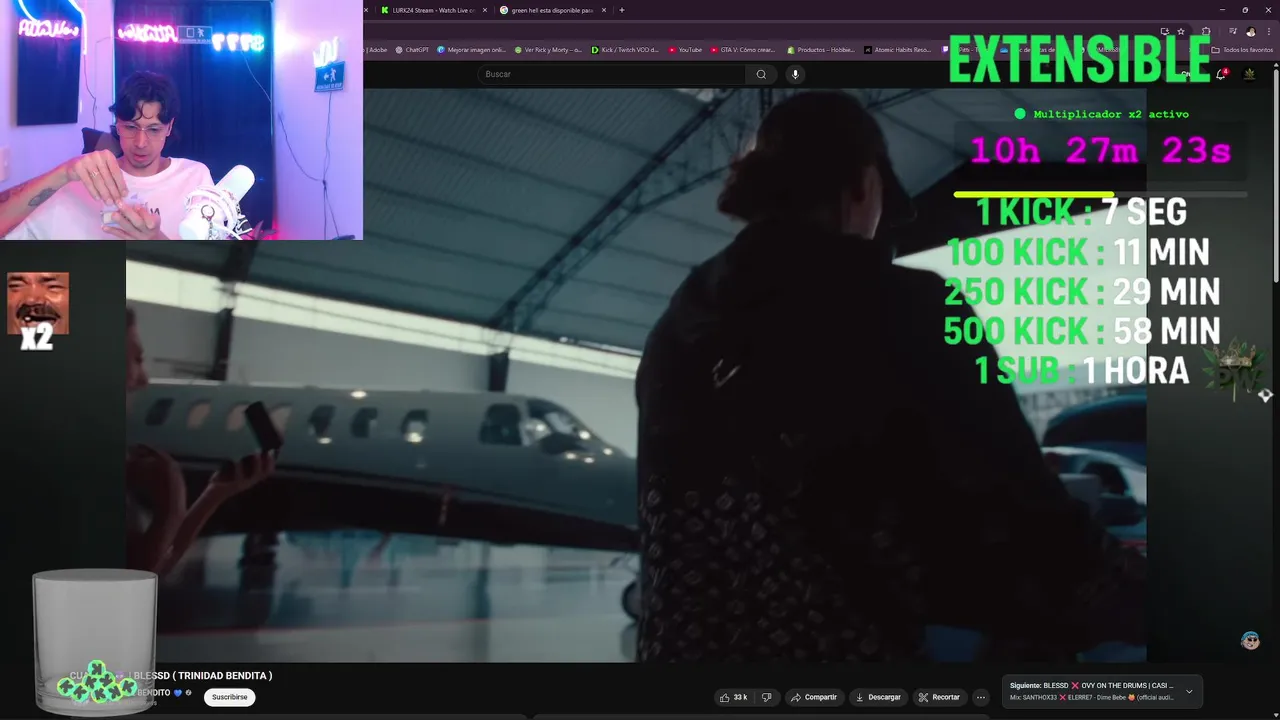Dislike the video with thumbs down
The width and height of the screenshot is (1280, 720).
[x=766, y=697]
